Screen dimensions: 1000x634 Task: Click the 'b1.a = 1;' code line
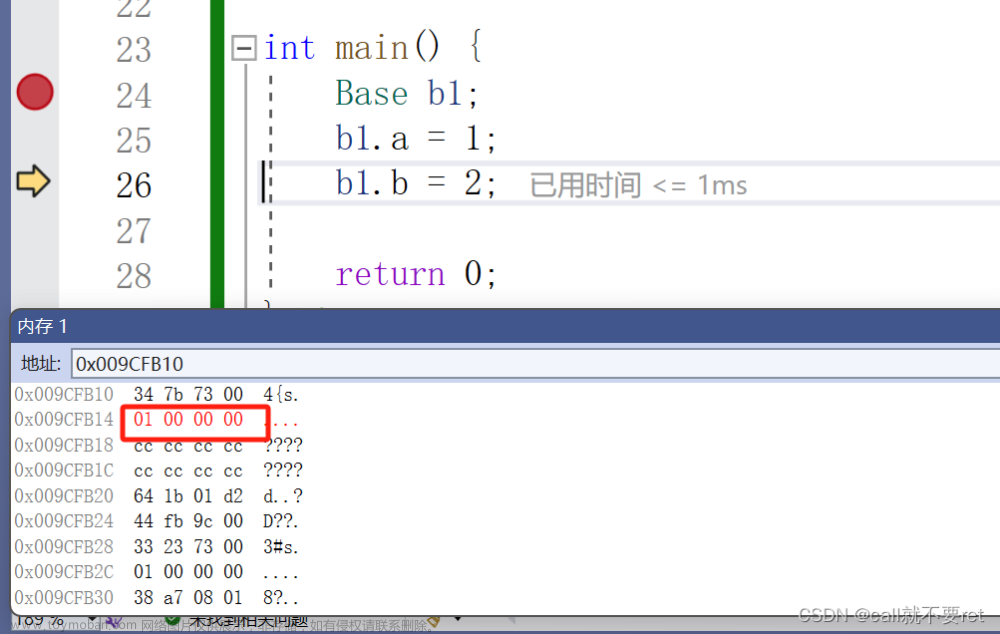[x=415, y=139]
